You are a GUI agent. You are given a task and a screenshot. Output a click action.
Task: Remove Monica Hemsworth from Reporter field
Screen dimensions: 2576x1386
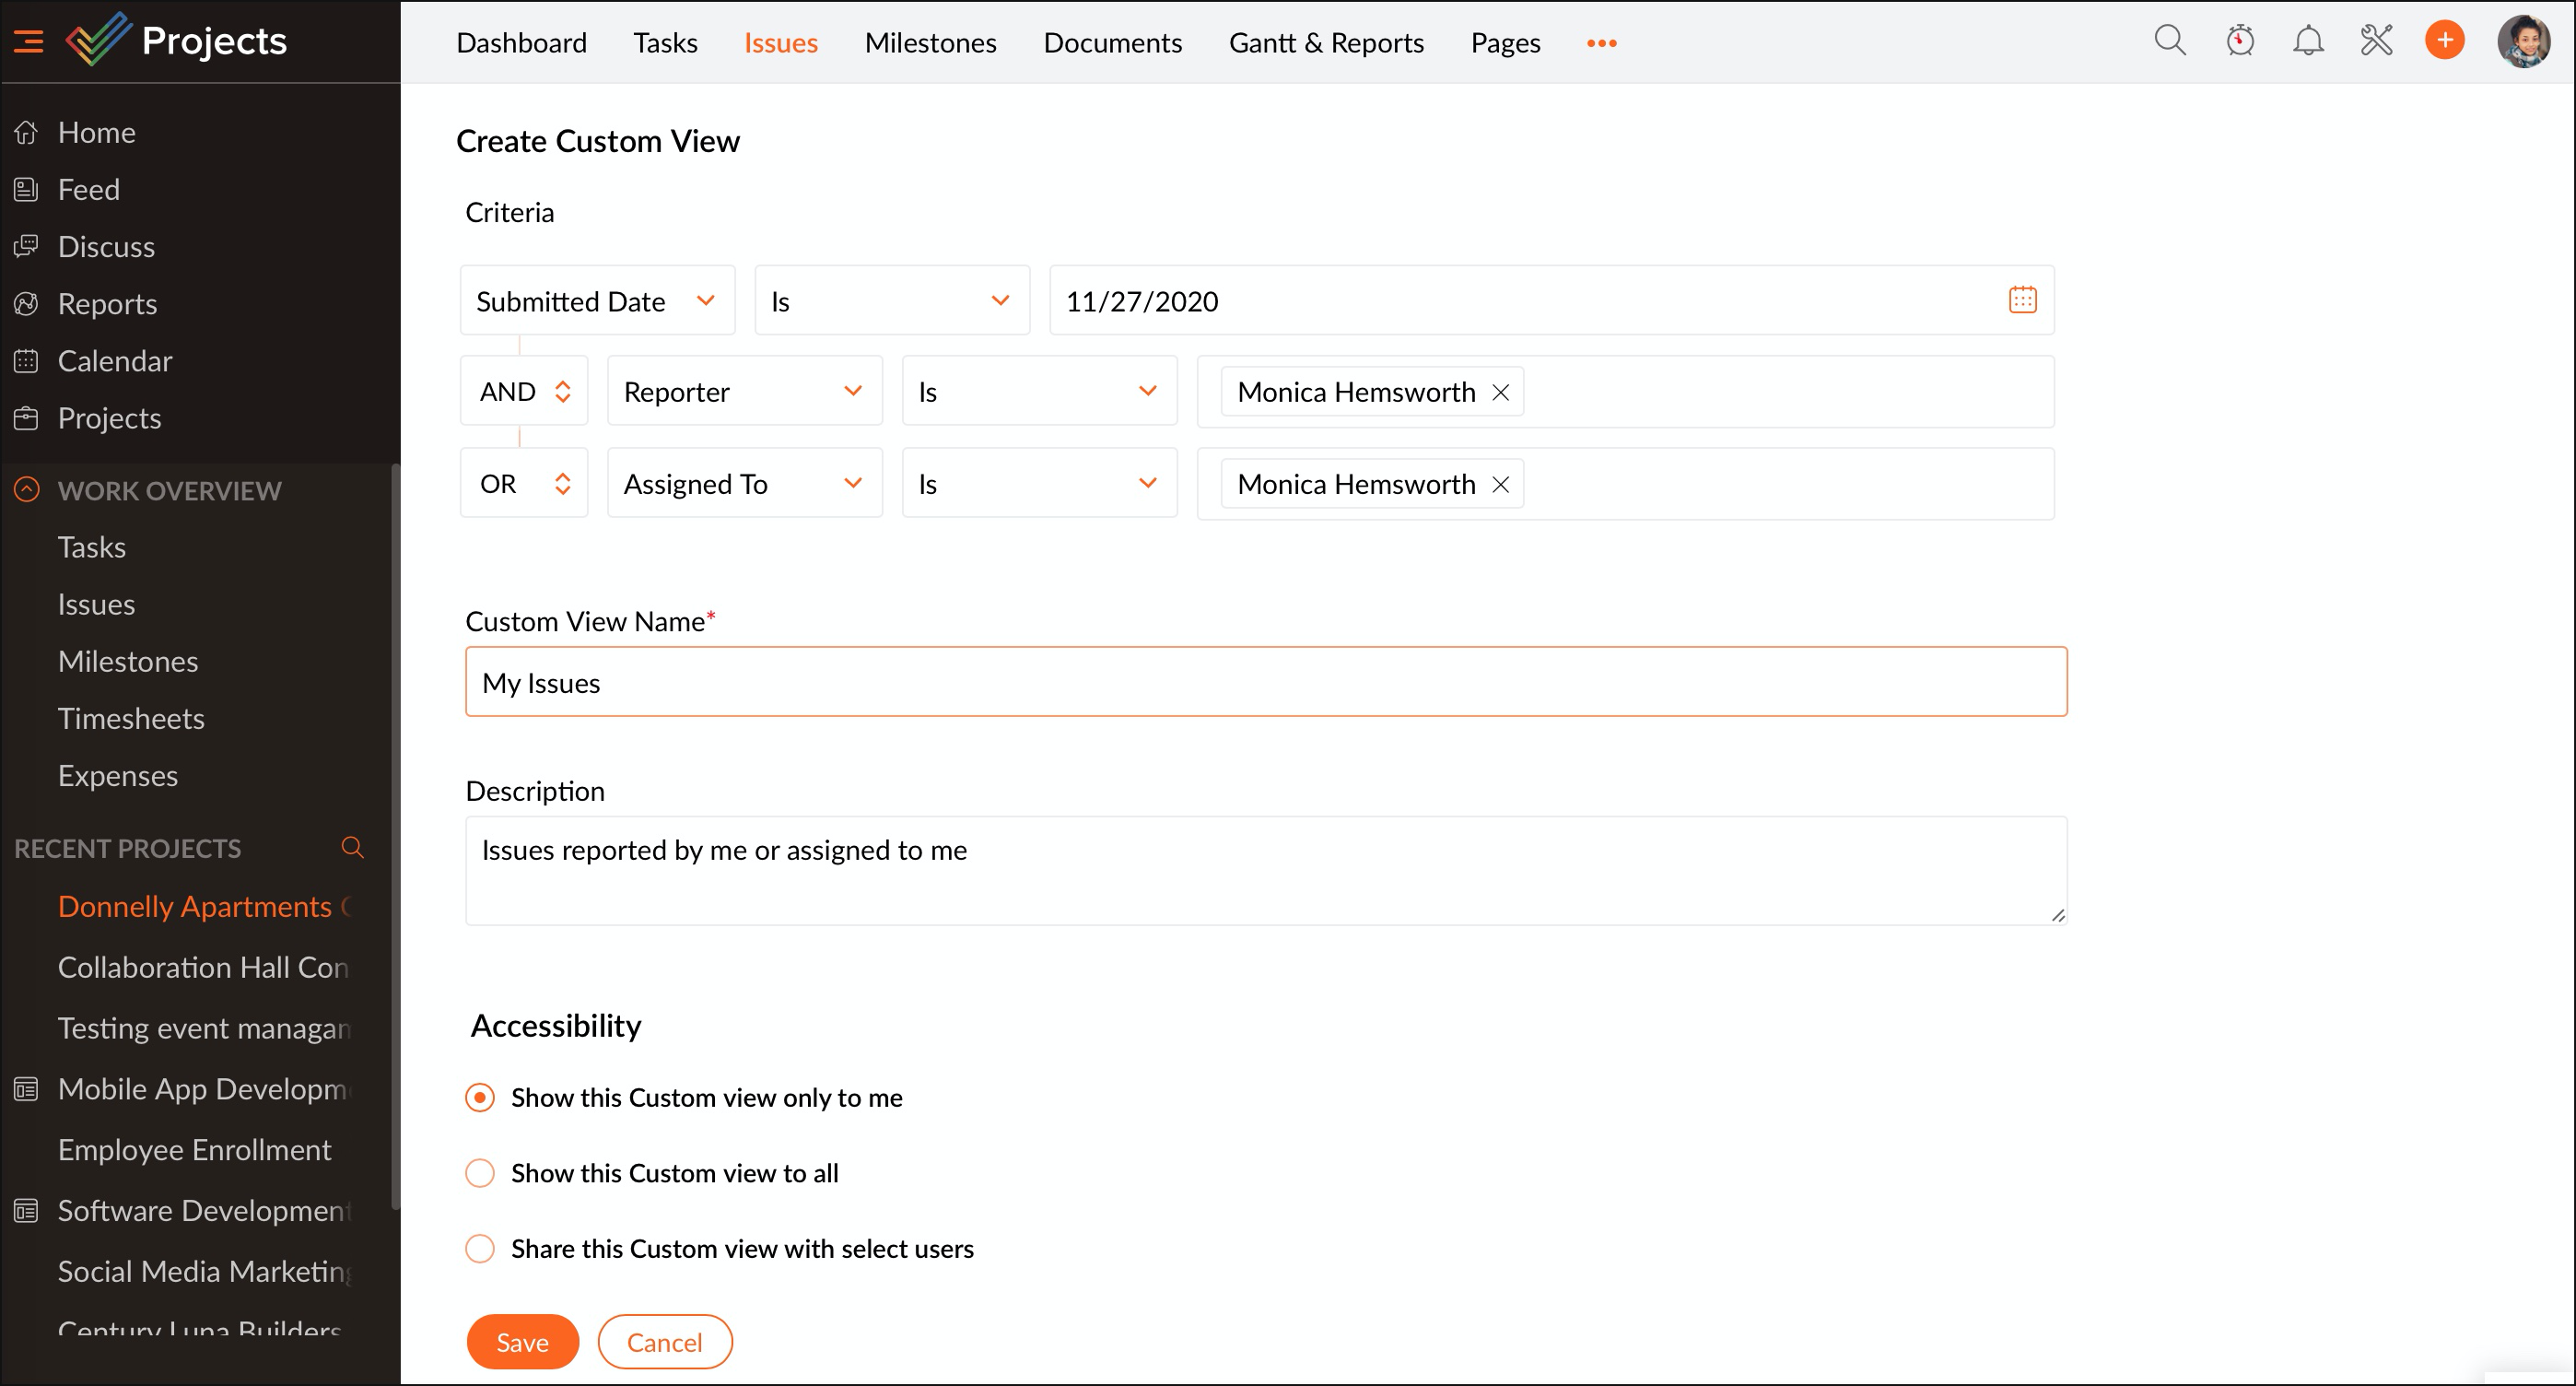[1500, 392]
